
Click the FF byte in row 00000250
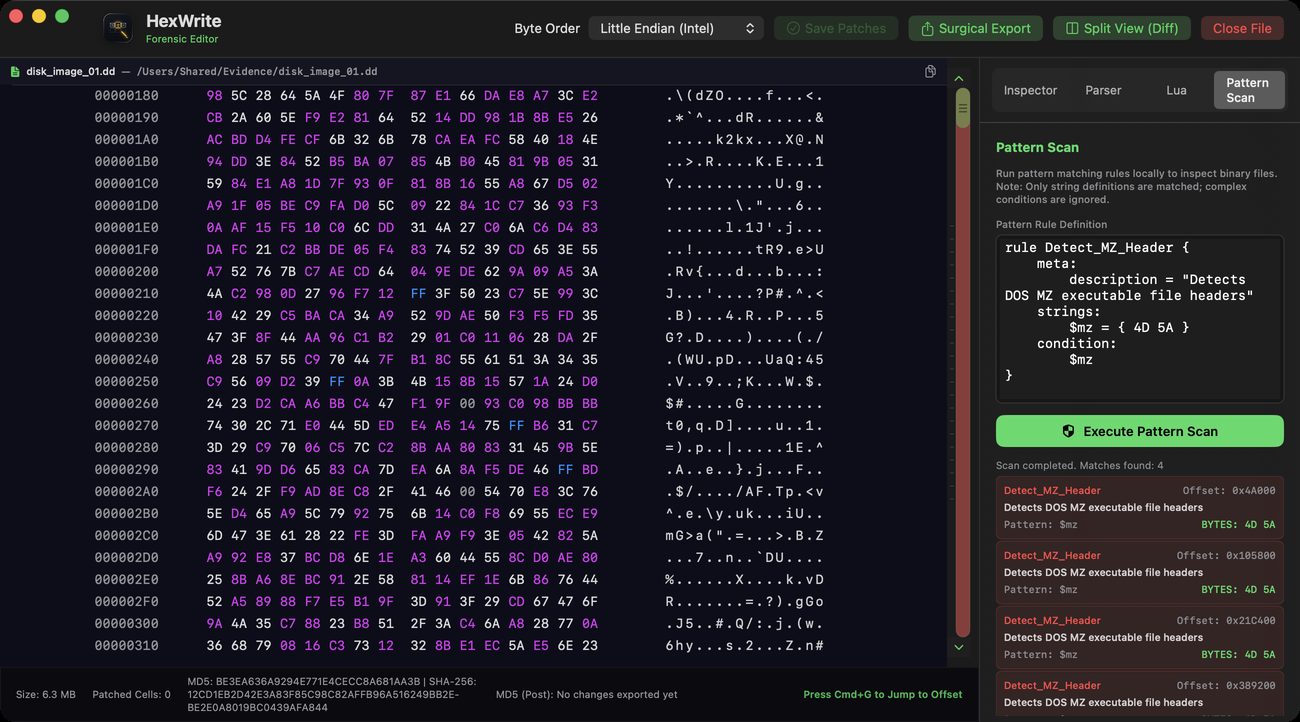[x=337, y=382]
